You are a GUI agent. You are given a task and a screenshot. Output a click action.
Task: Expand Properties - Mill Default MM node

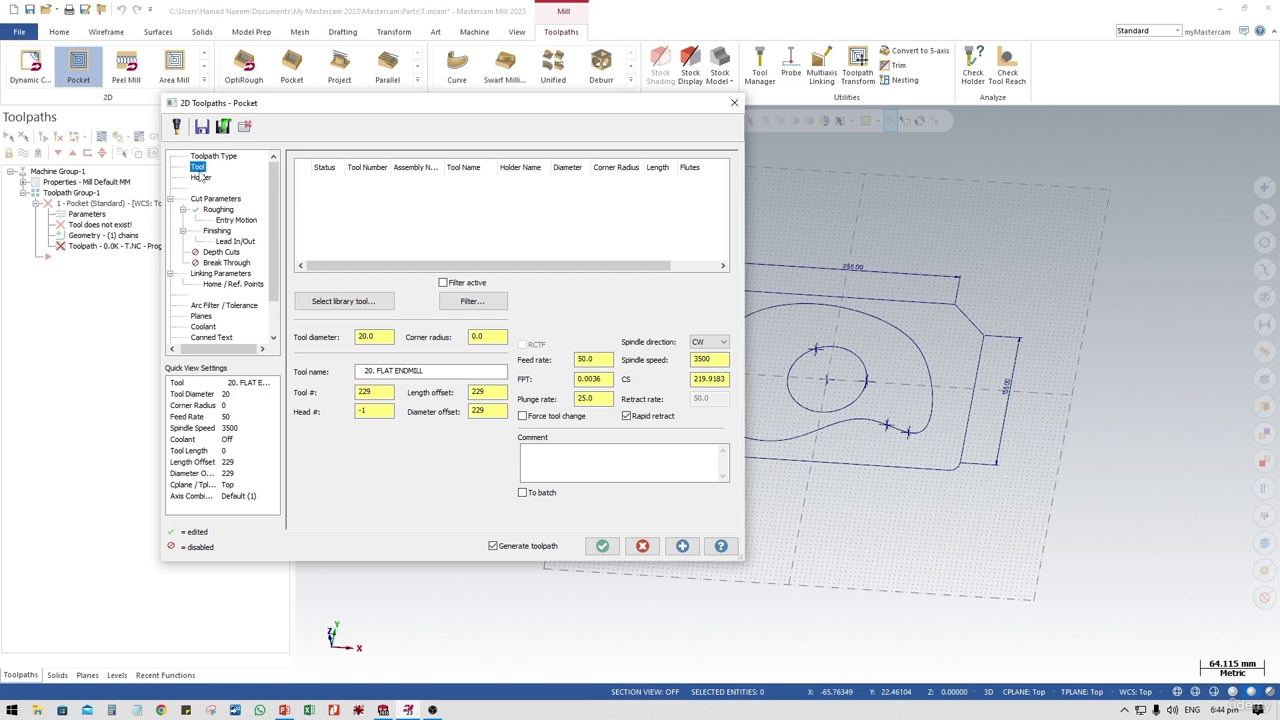pos(23,182)
